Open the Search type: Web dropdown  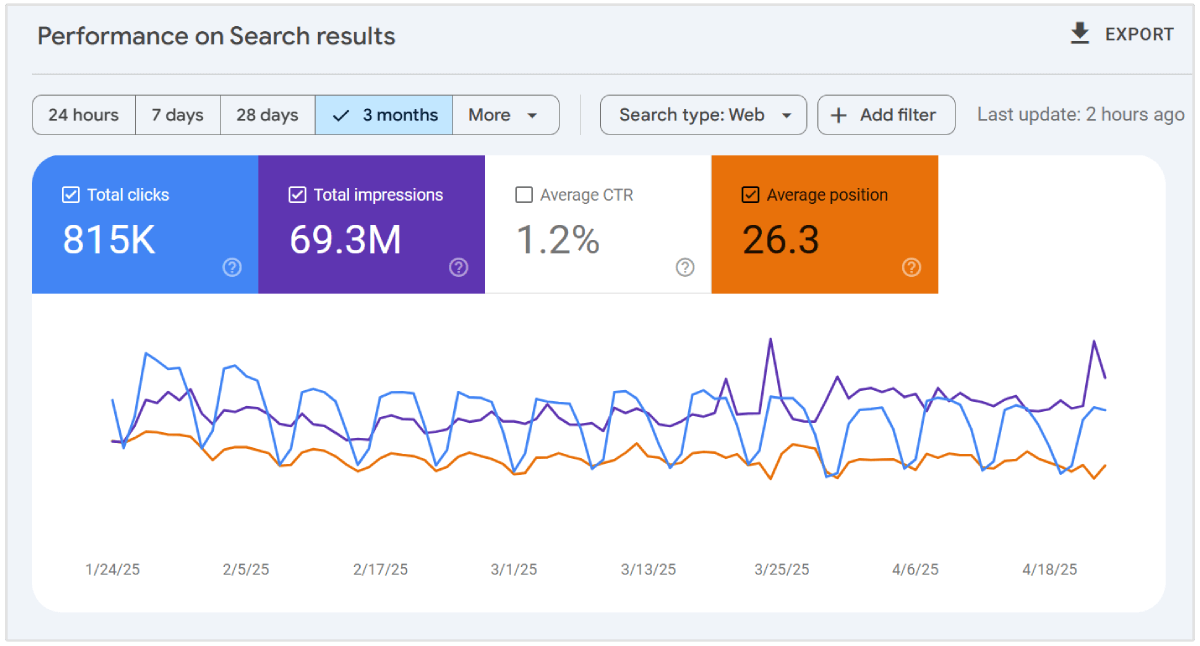click(702, 115)
